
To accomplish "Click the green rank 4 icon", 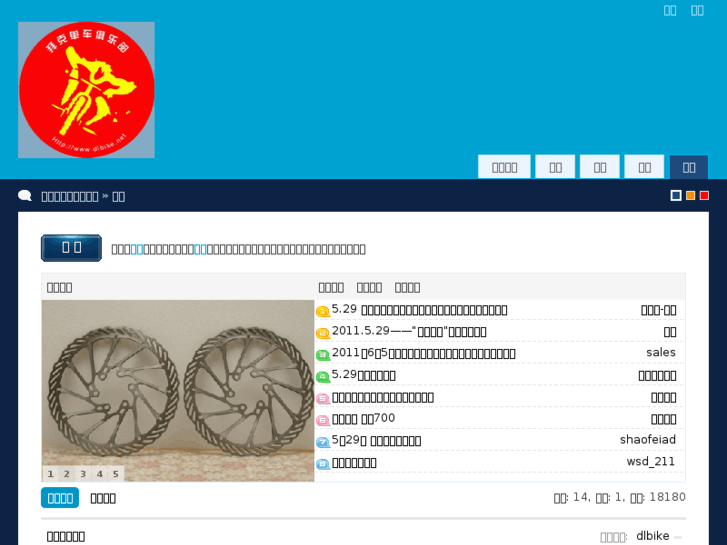I will (323, 377).
